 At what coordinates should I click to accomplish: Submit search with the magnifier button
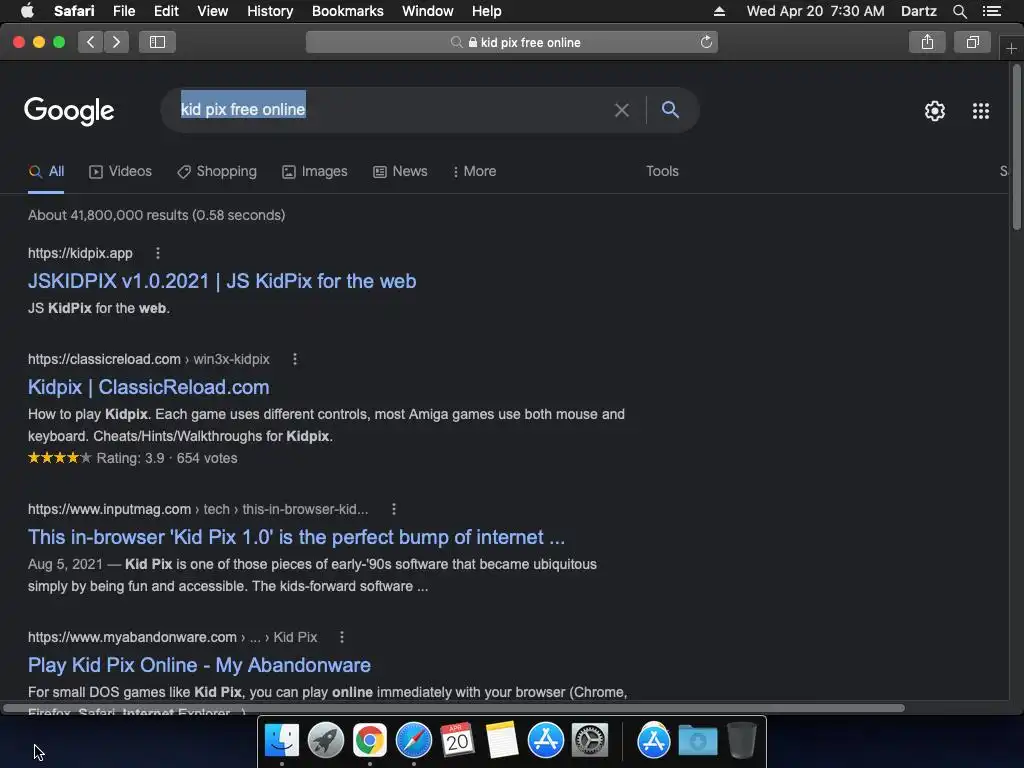[670, 110]
